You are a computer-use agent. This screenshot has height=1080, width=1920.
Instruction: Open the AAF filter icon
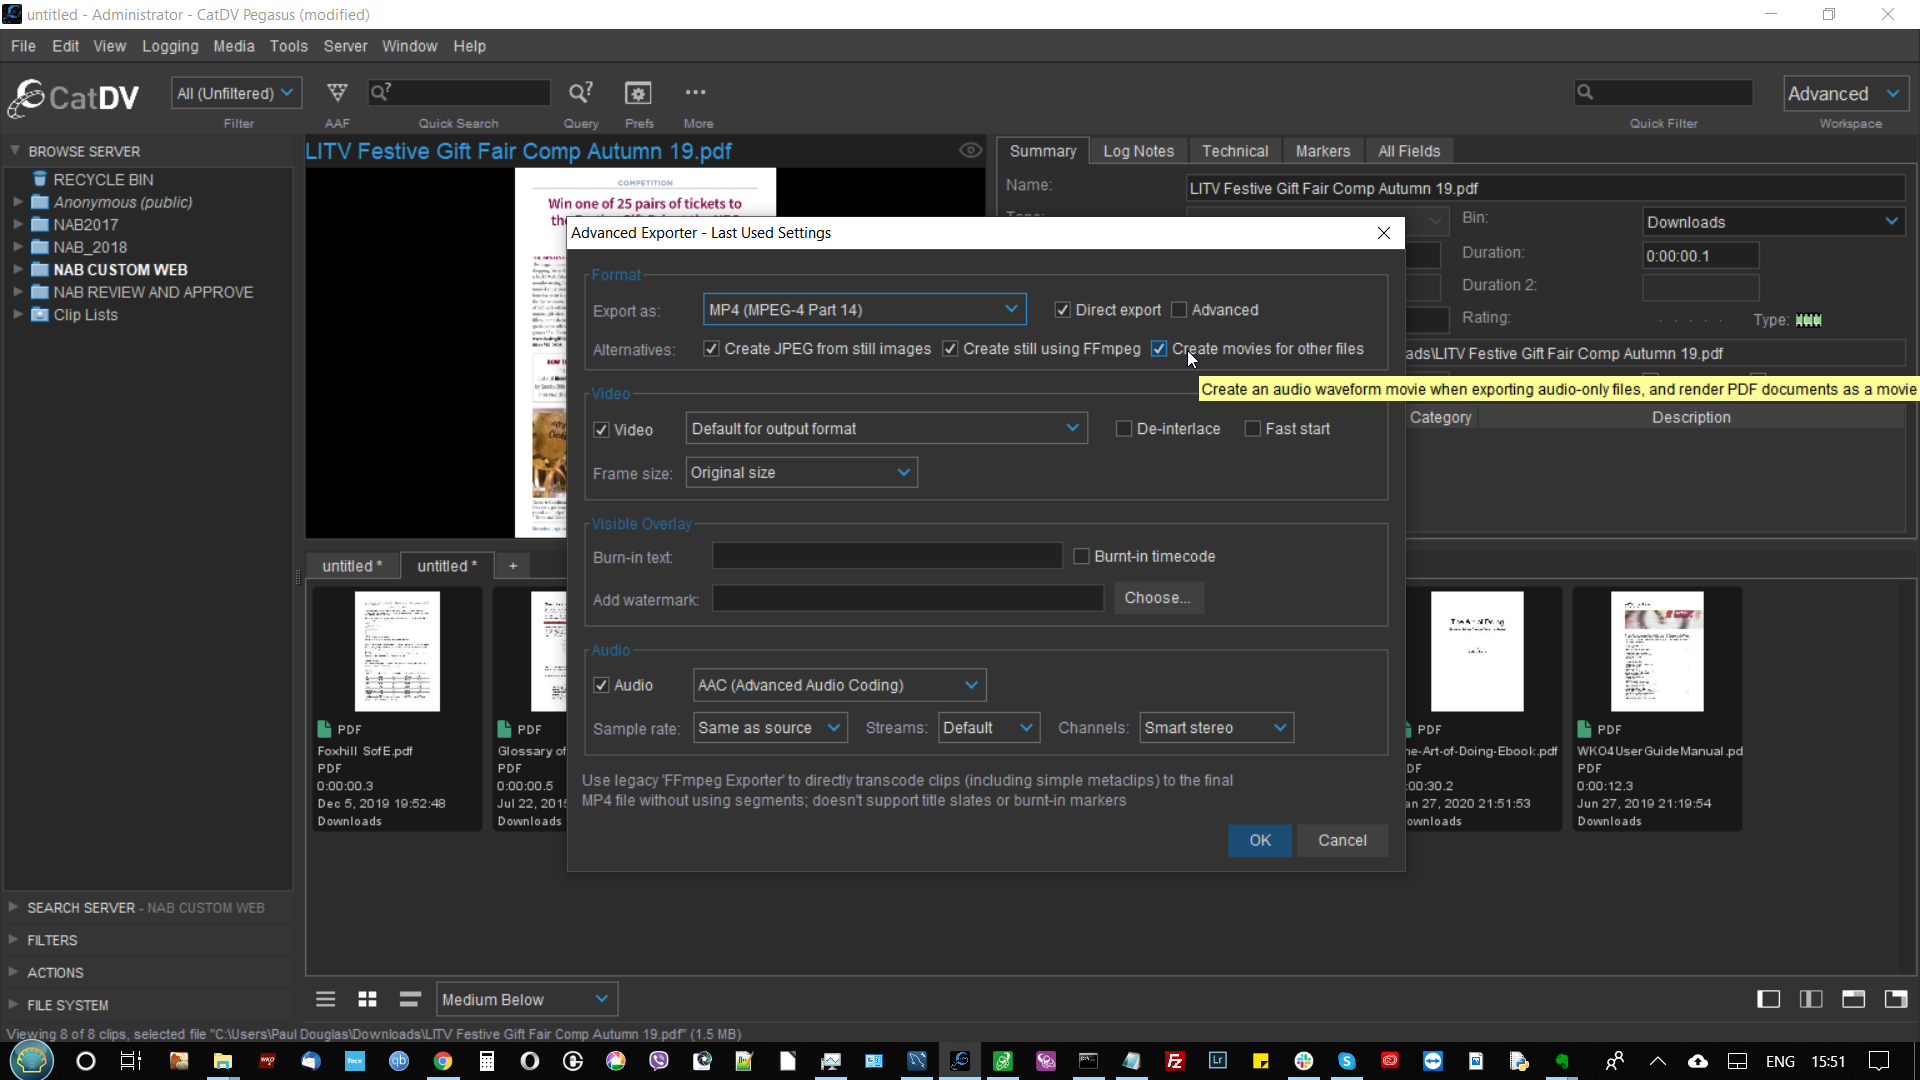coord(337,93)
